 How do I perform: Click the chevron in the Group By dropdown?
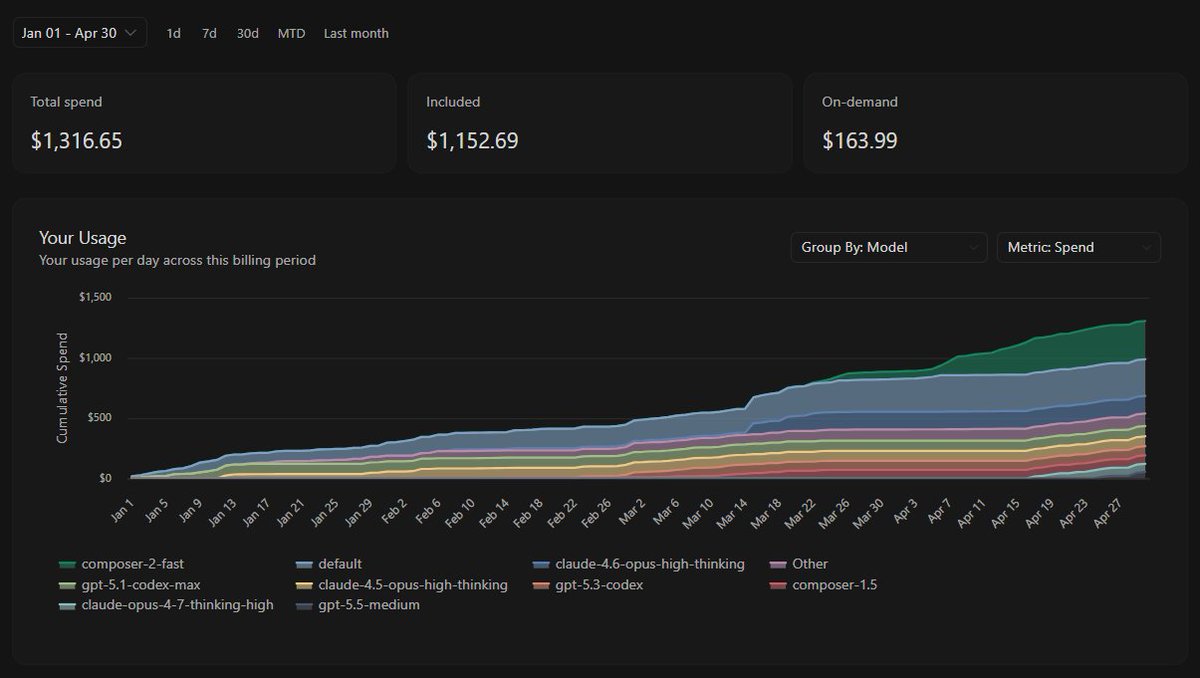pyautogui.click(x=974, y=247)
